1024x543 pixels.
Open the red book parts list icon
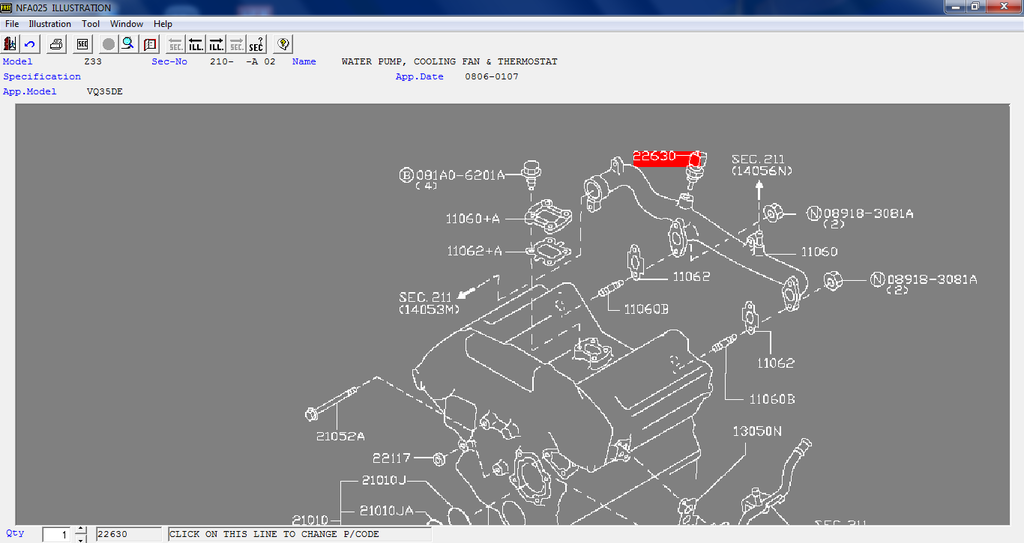point(150,44)
